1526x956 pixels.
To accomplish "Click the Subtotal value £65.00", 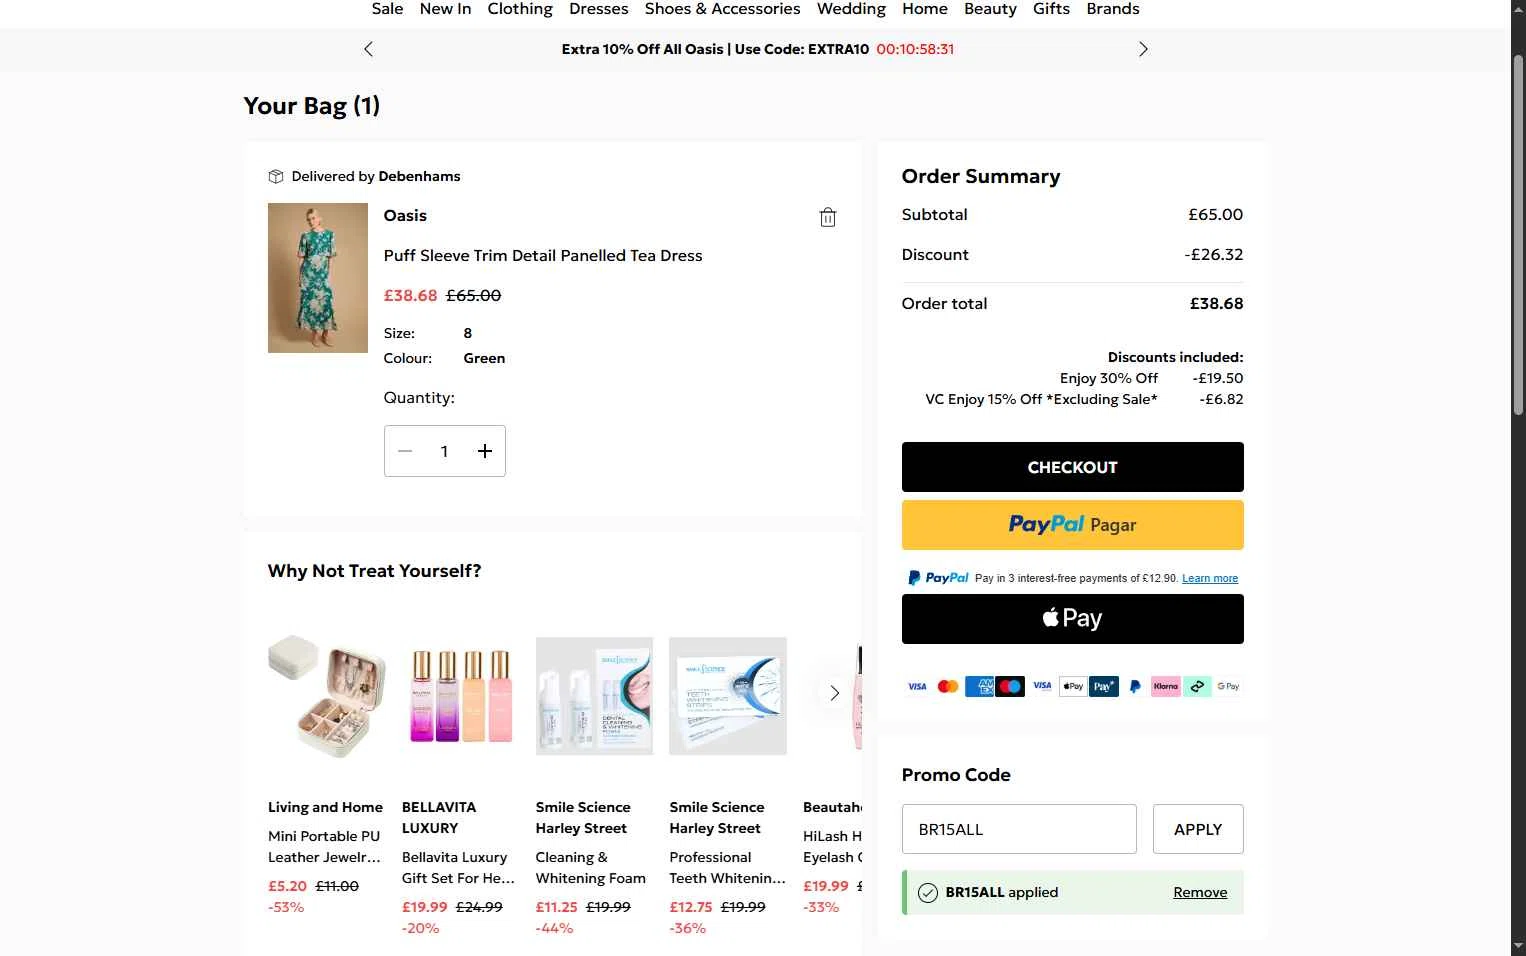I will [1216, 215].
